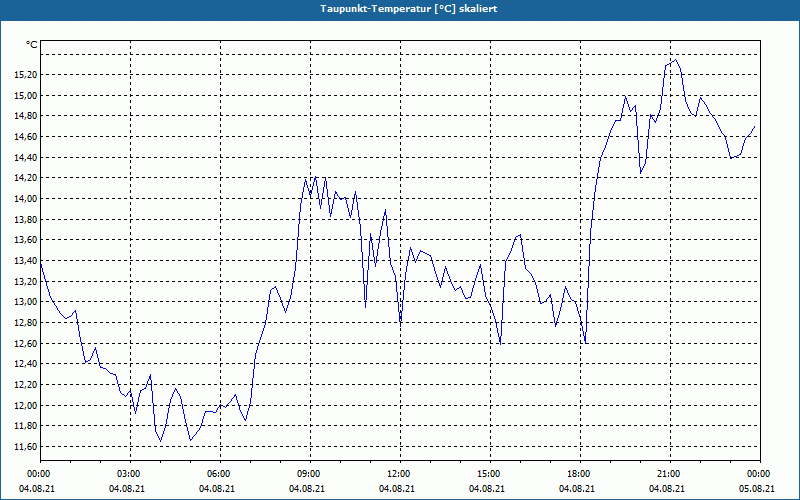Pick the 12,40 y-axis value
Viewport: 800px width, 500px height.
[27, 364]
